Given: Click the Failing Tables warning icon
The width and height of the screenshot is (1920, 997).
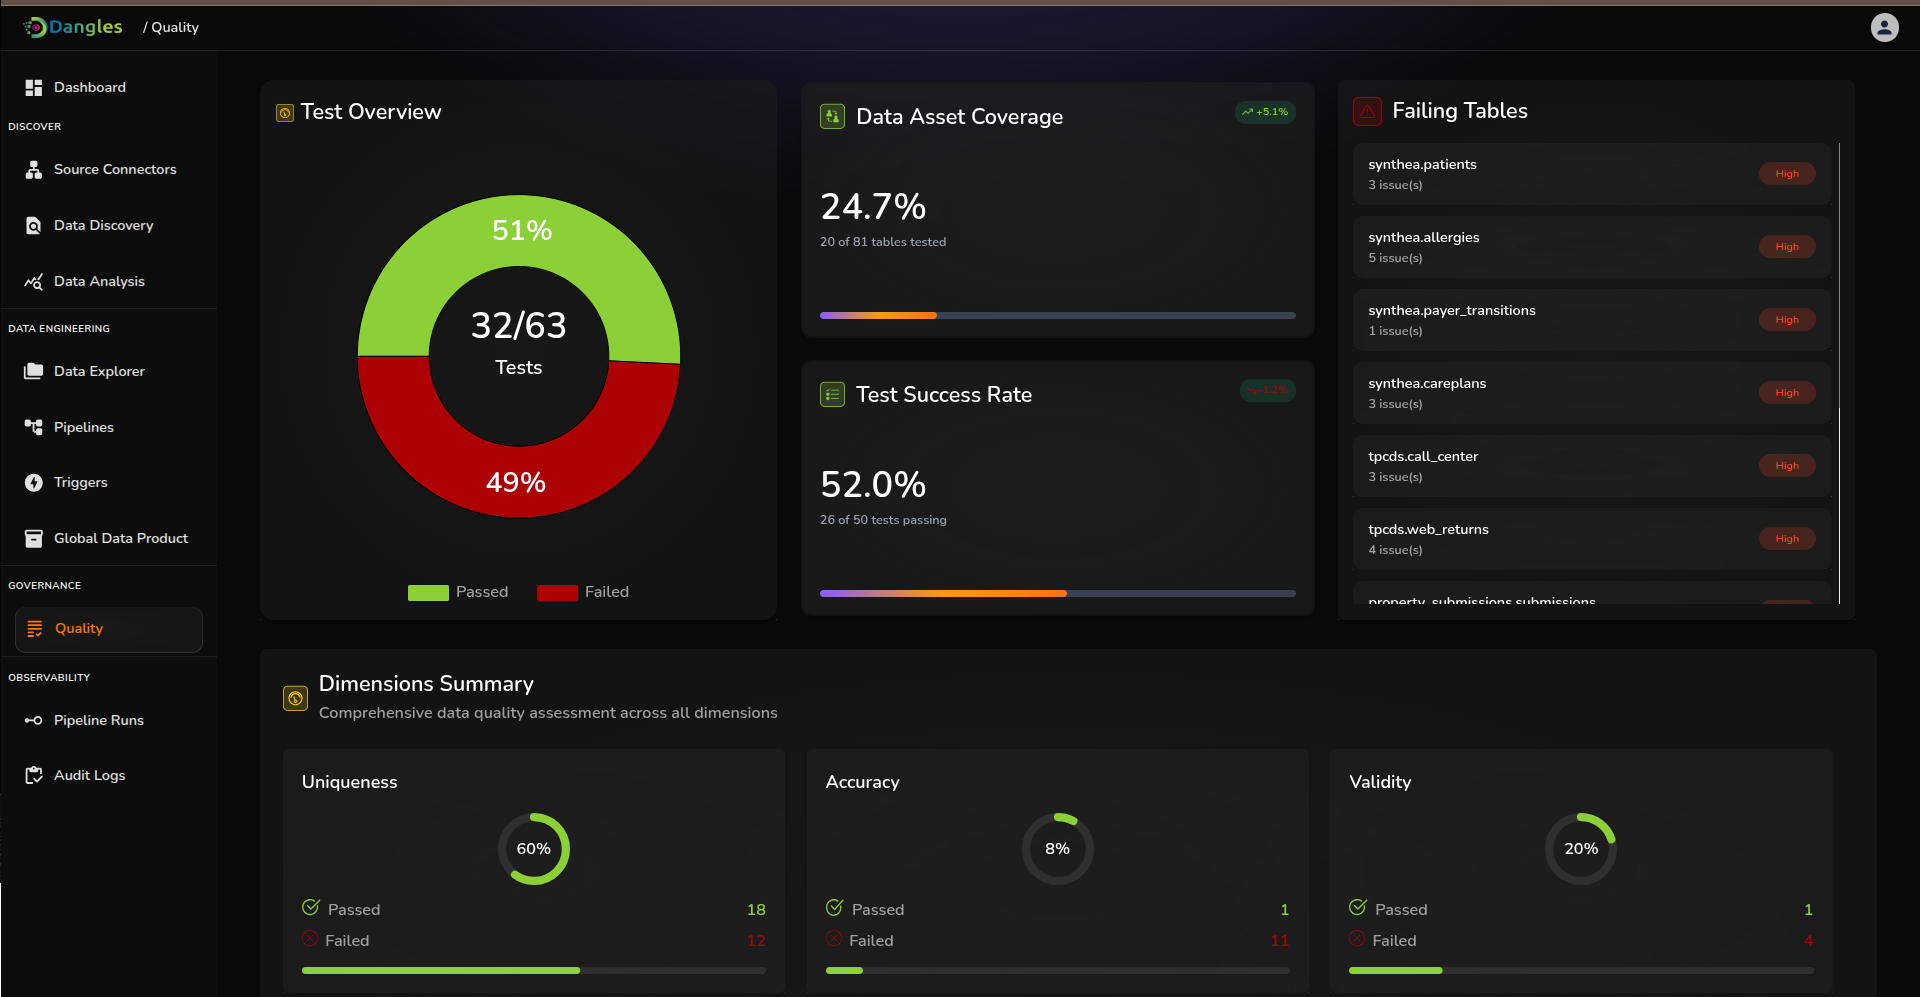Looking at the screenshot, I should pyautogui.click(x=1367, y=111).
